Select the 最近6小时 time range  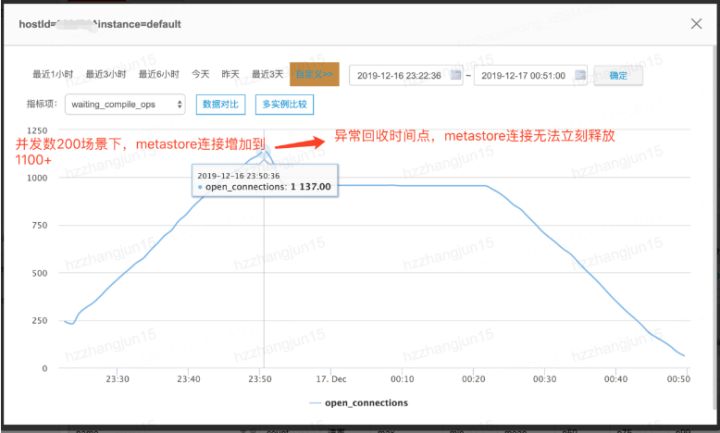coord(159,75)
